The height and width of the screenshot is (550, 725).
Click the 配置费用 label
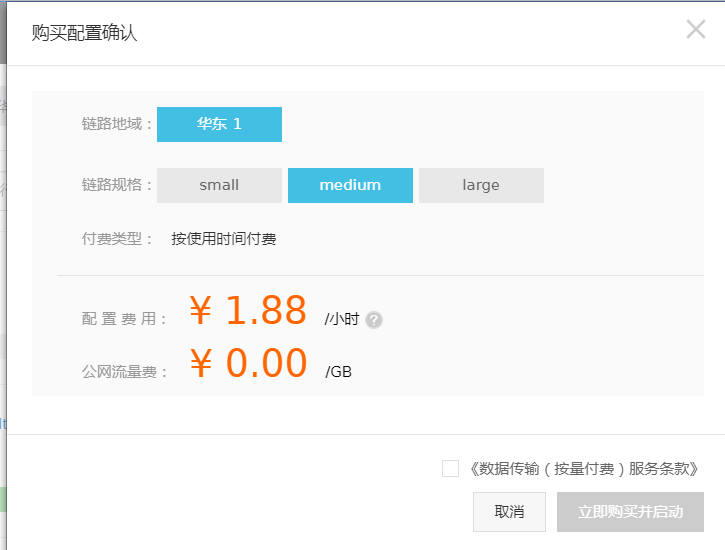tap(125, 319)
